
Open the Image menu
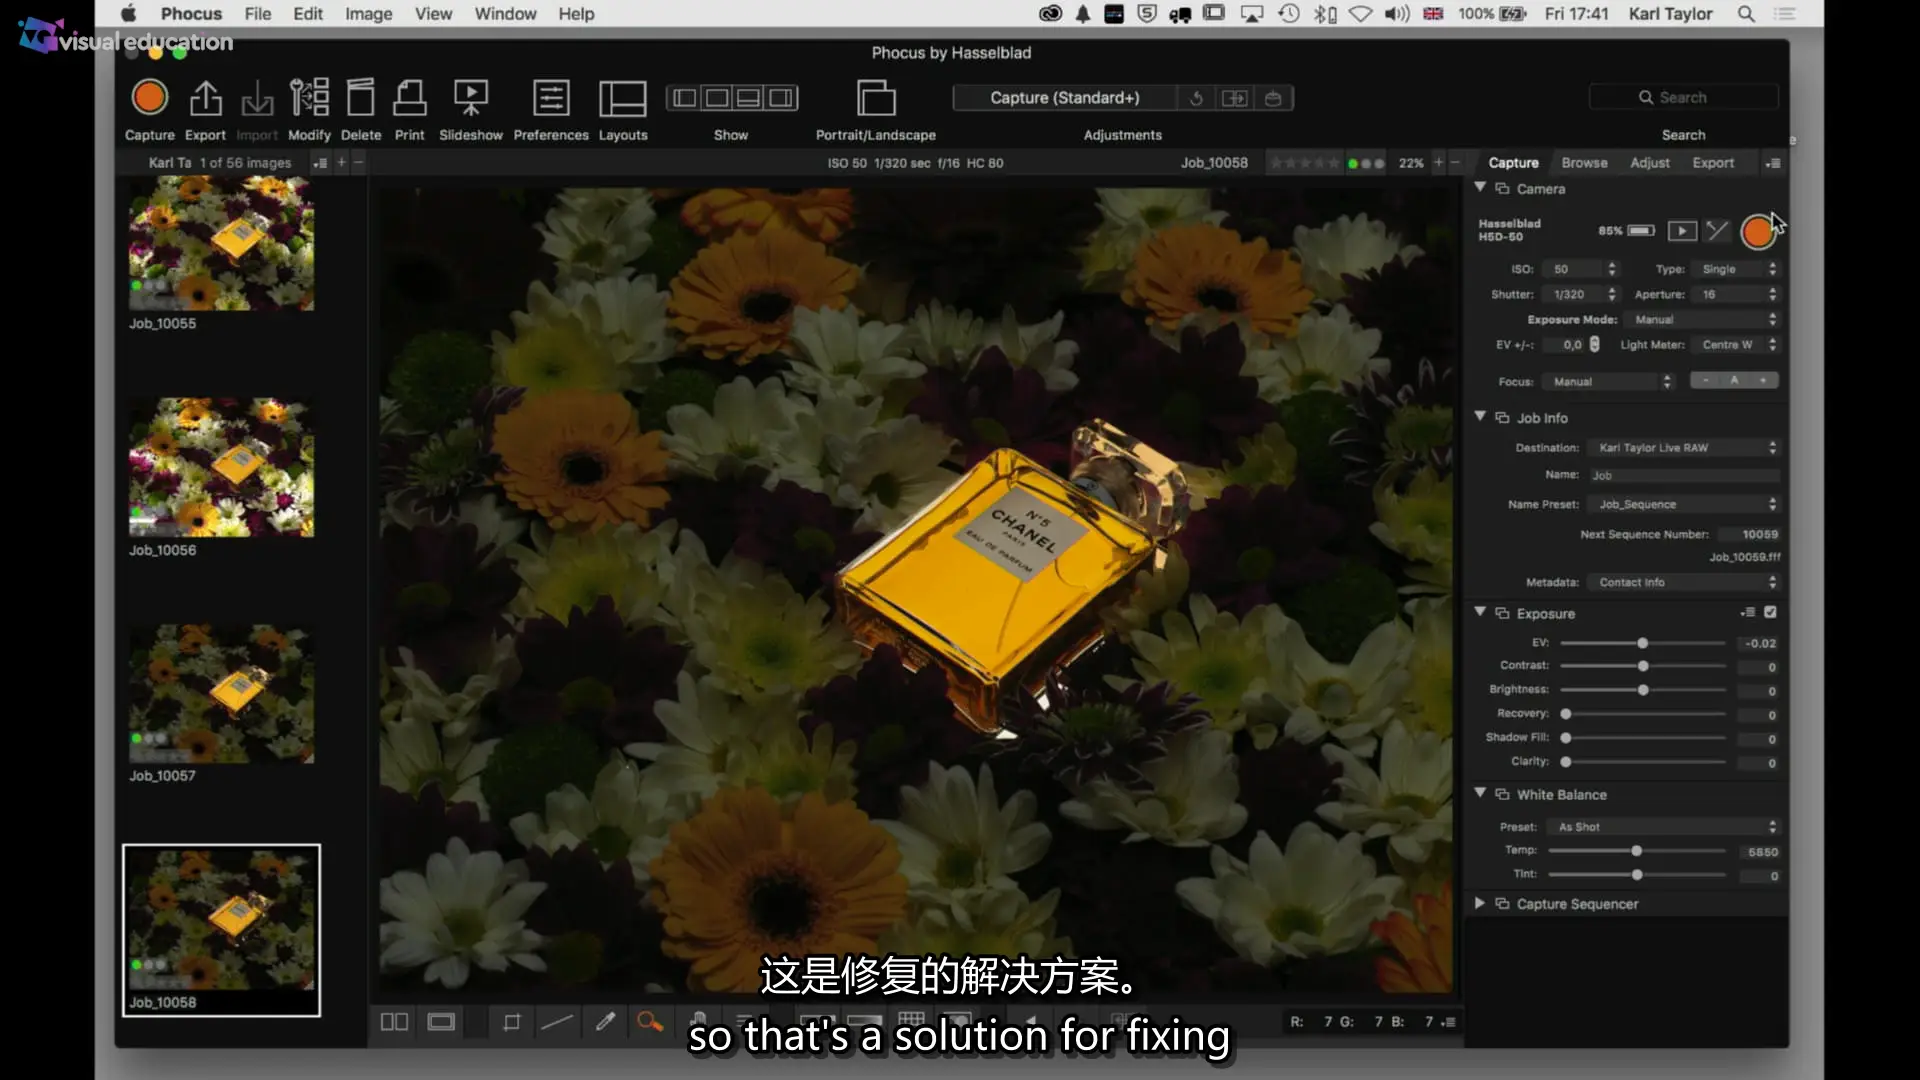[368, 14]
